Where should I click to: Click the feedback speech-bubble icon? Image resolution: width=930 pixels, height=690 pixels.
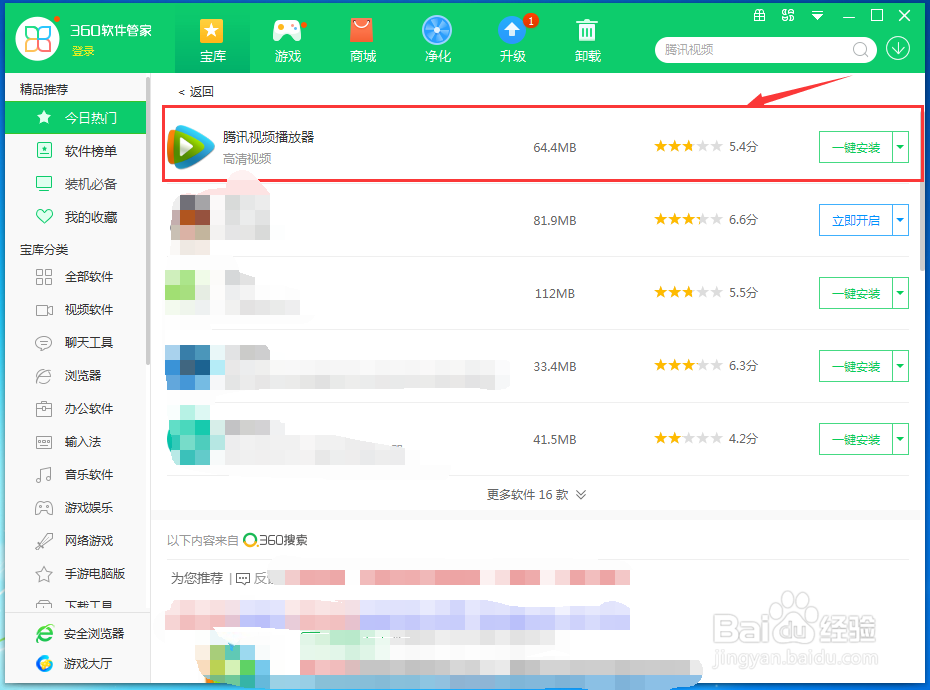[x=243, y=578]
